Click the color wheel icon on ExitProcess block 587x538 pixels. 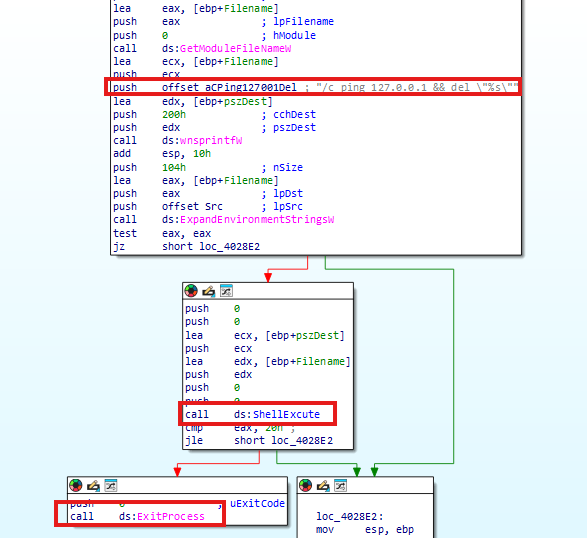(76, 485)
